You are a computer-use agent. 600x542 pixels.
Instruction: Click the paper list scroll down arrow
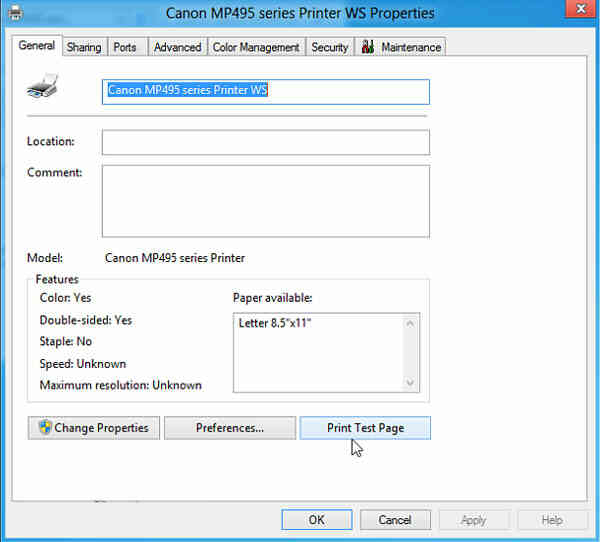click(x=410, y=382)
